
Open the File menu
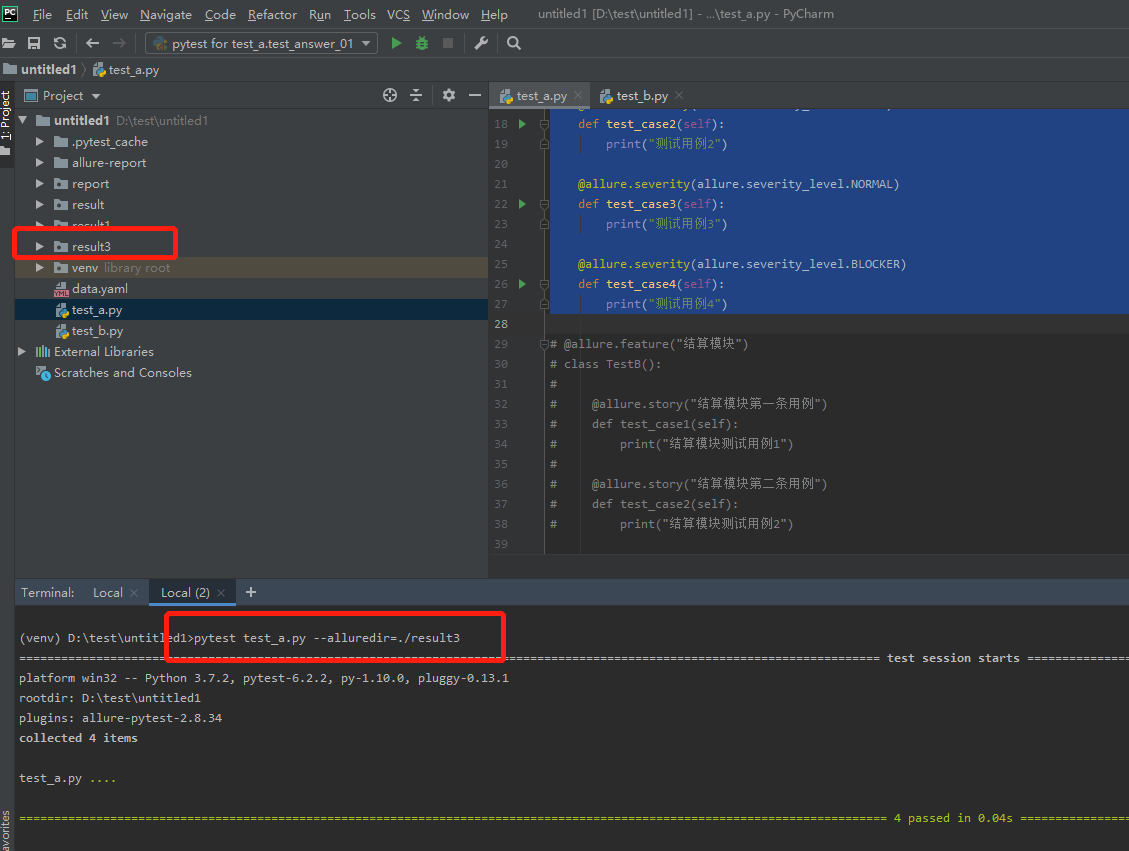tap(42, 14)
